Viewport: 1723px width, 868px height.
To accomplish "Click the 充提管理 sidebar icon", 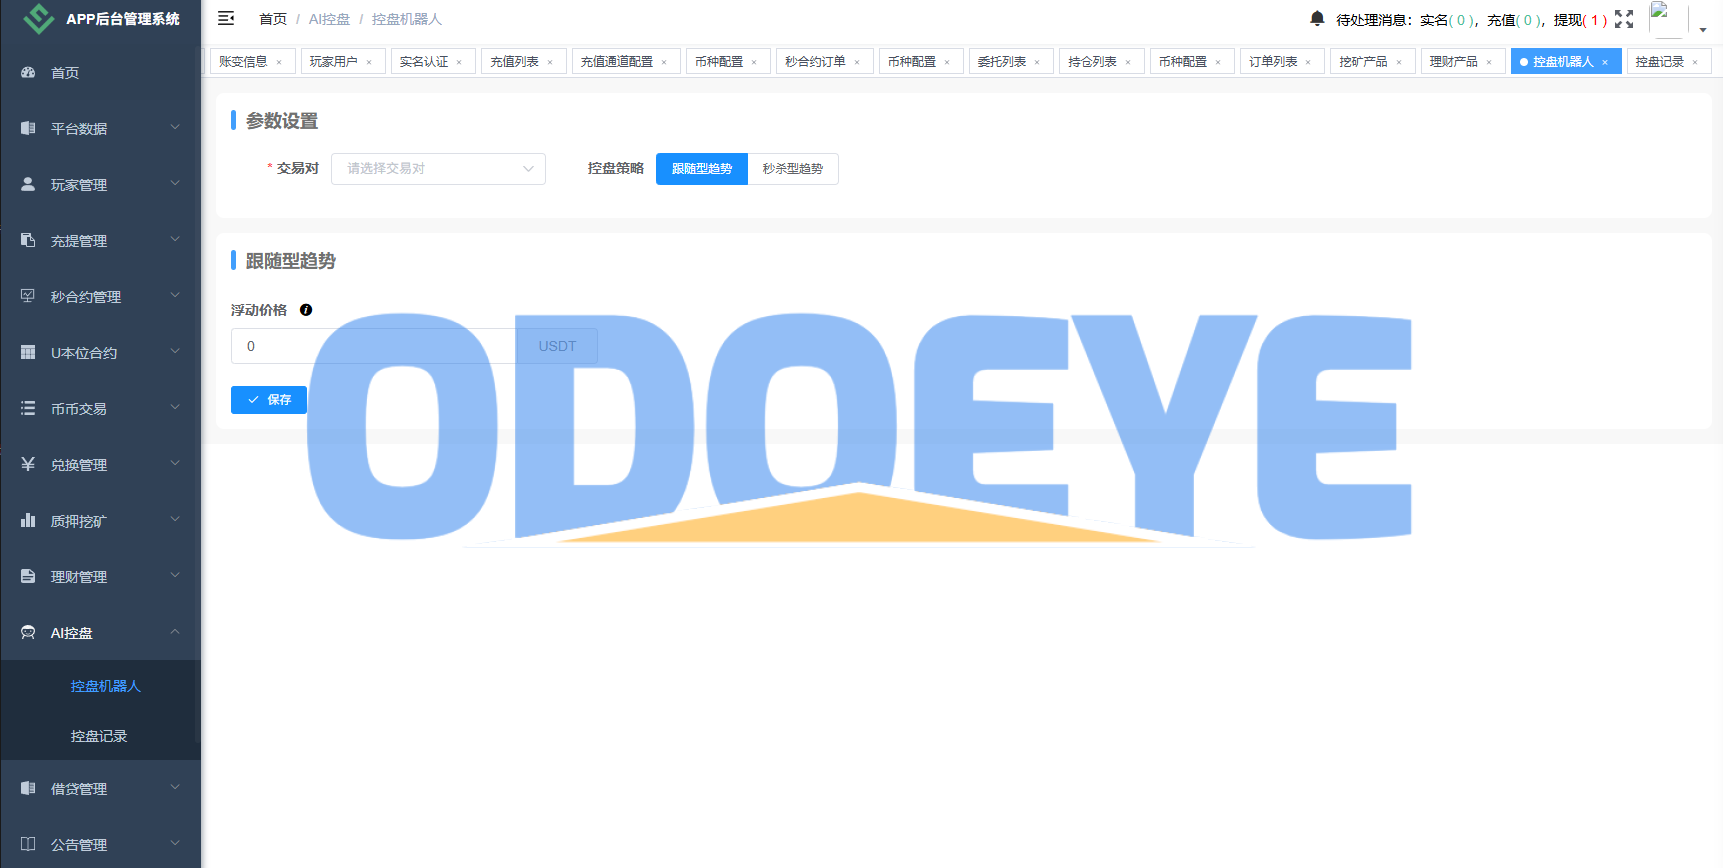I will (x=28, y=240).
